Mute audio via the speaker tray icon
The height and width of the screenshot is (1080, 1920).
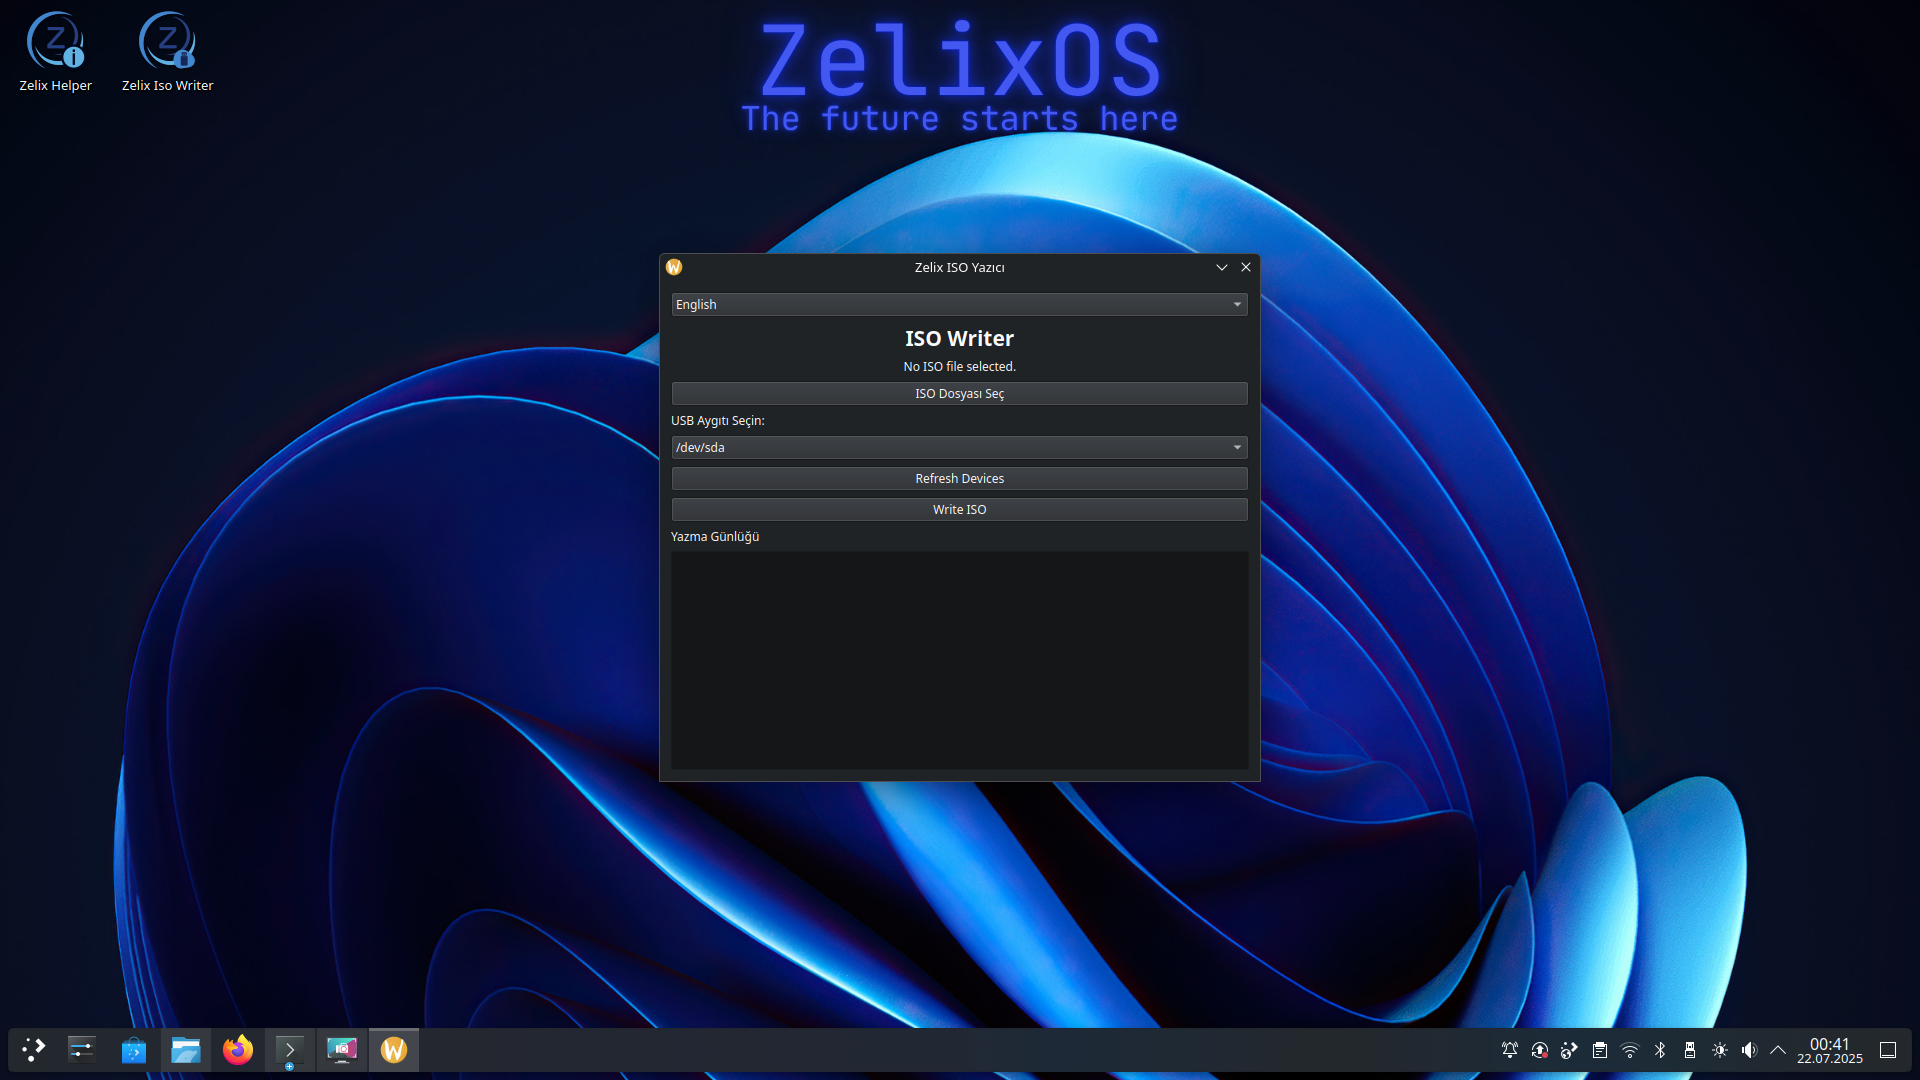pos(1749,1050)
